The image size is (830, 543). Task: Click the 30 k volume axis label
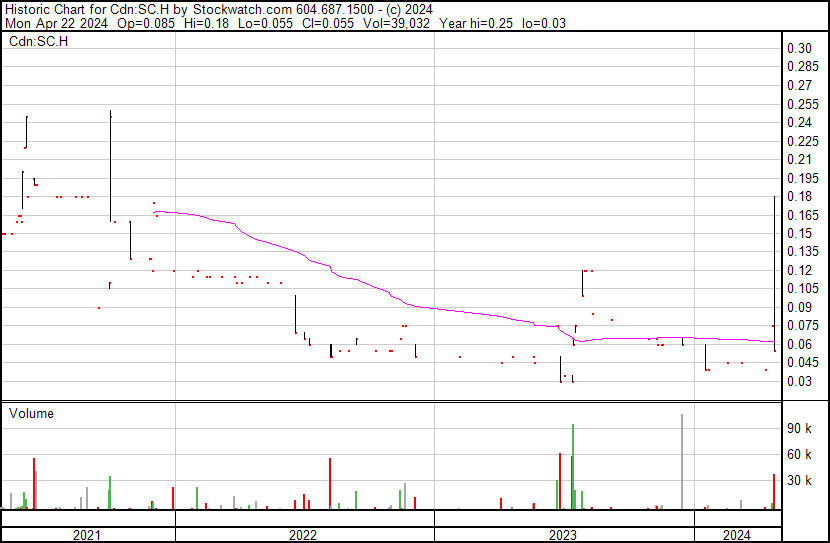click(x=799, y=480)
